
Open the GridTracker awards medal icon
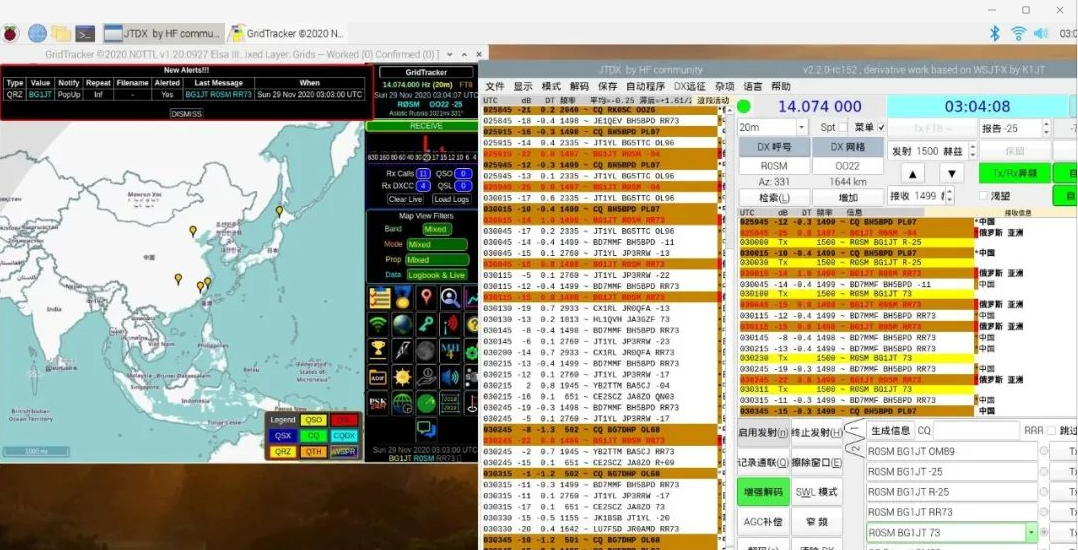403,298
